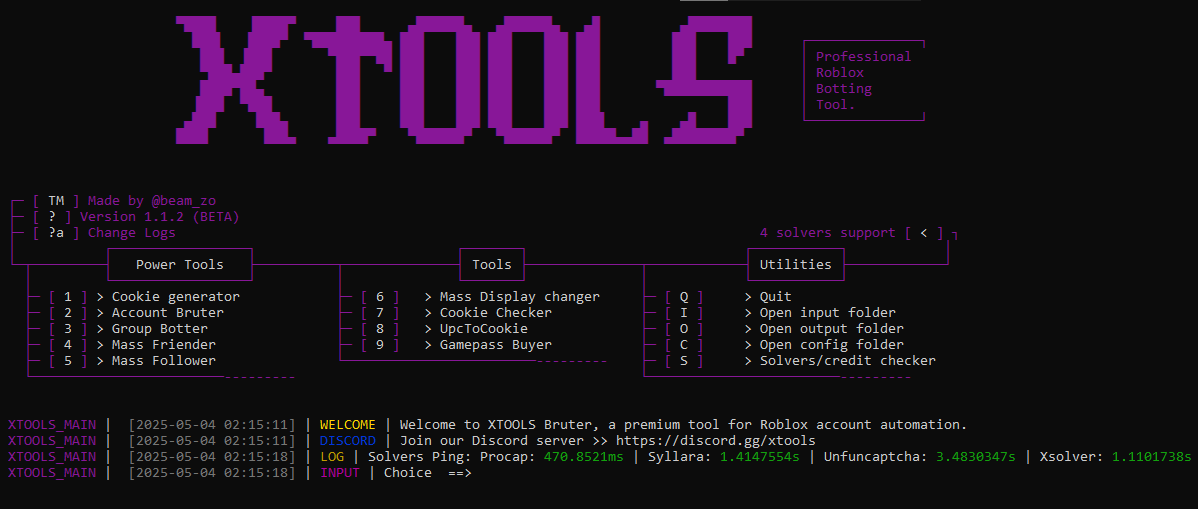Click the [ TM ] bracket label

[x=56, y=201]
